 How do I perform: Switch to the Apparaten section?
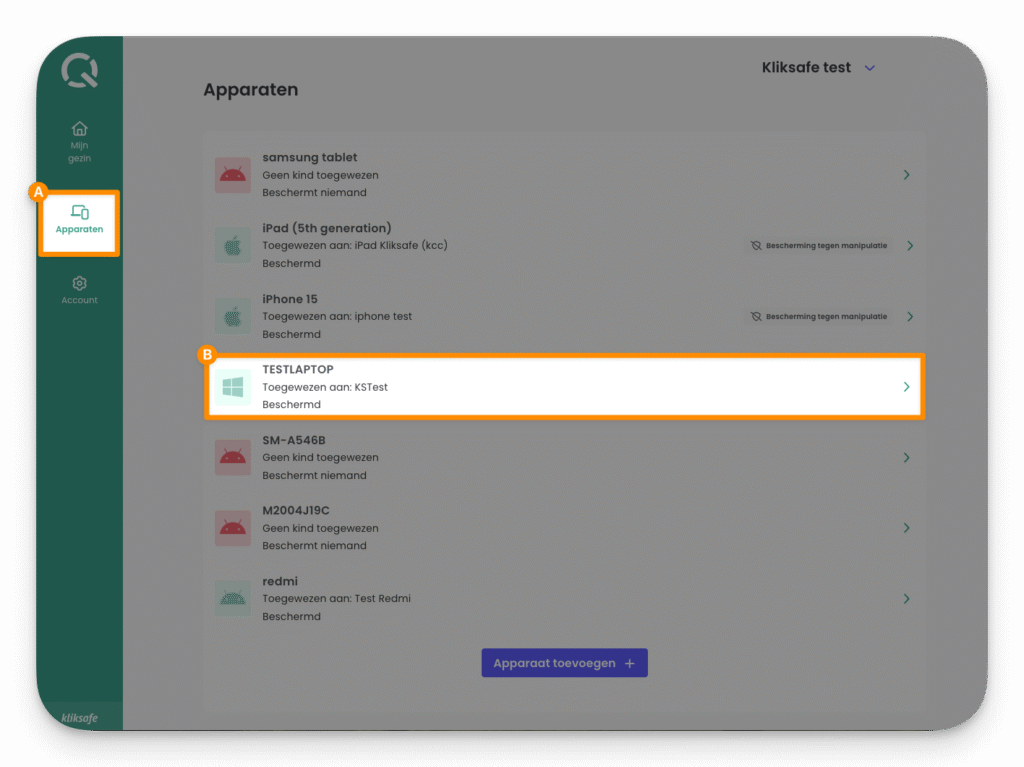79,222
